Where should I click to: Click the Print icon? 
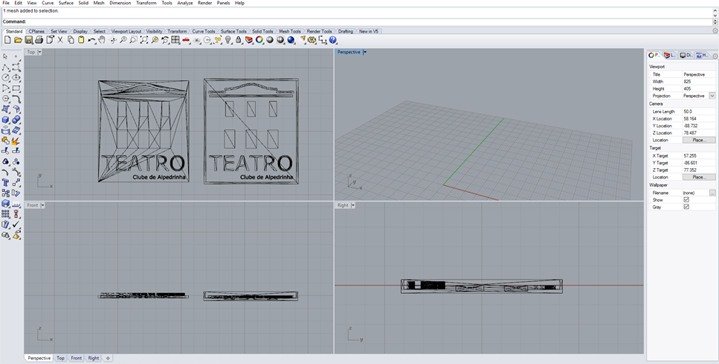tap(39, 40)
